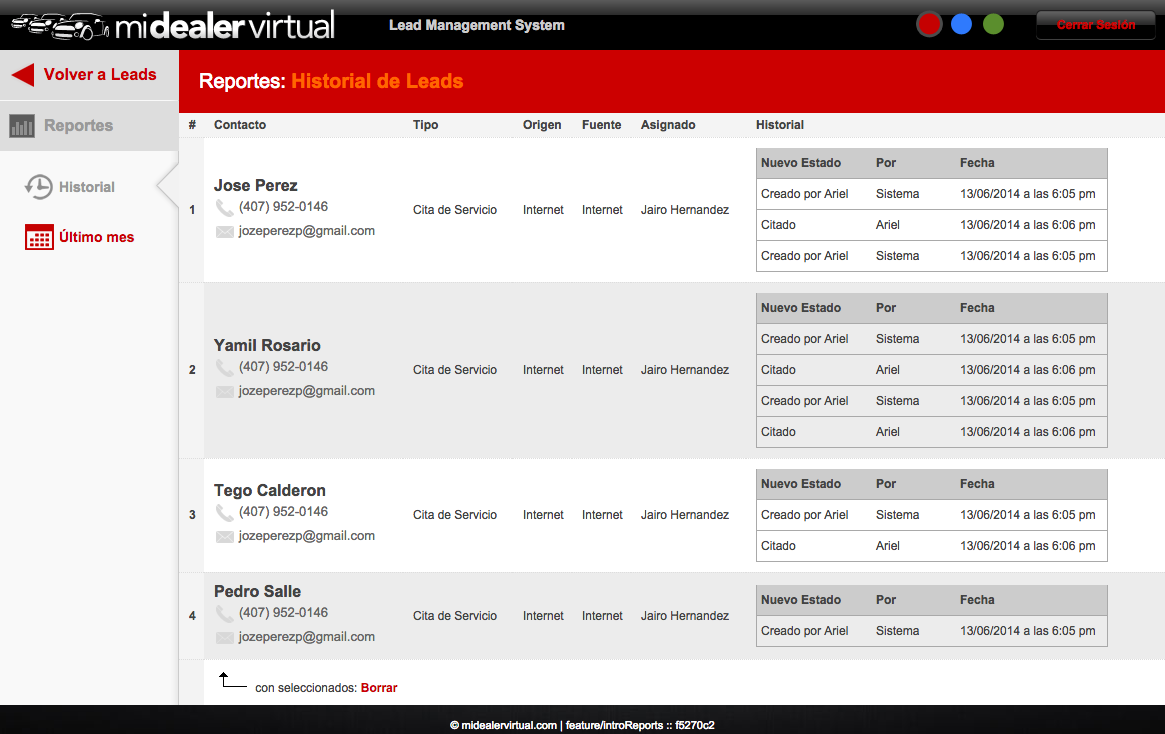Click phone icon for Jose Perez

coord(224,207)
